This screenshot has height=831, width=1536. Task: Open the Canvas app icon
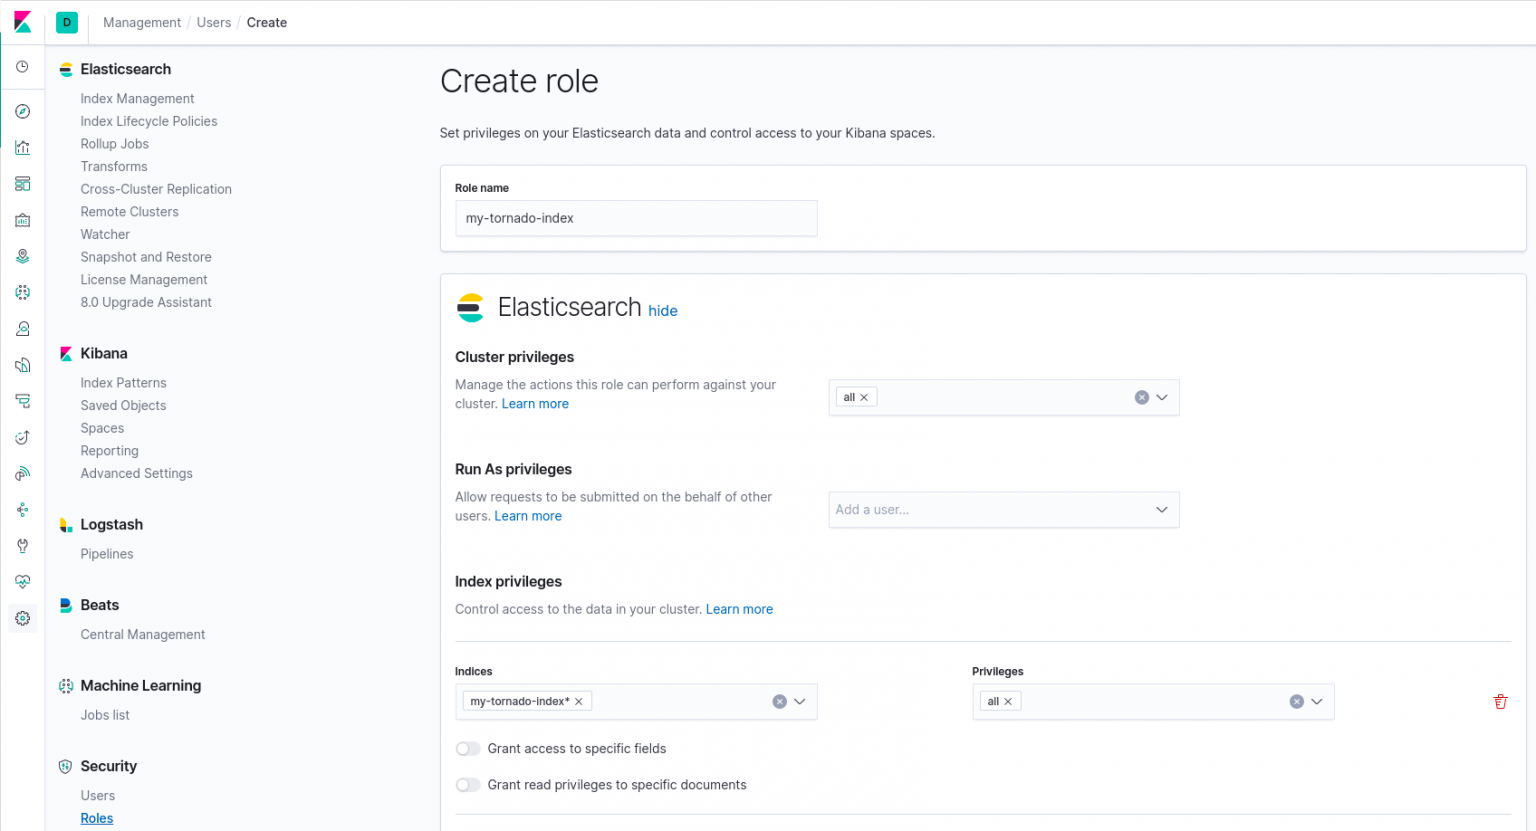pos(22,219)
